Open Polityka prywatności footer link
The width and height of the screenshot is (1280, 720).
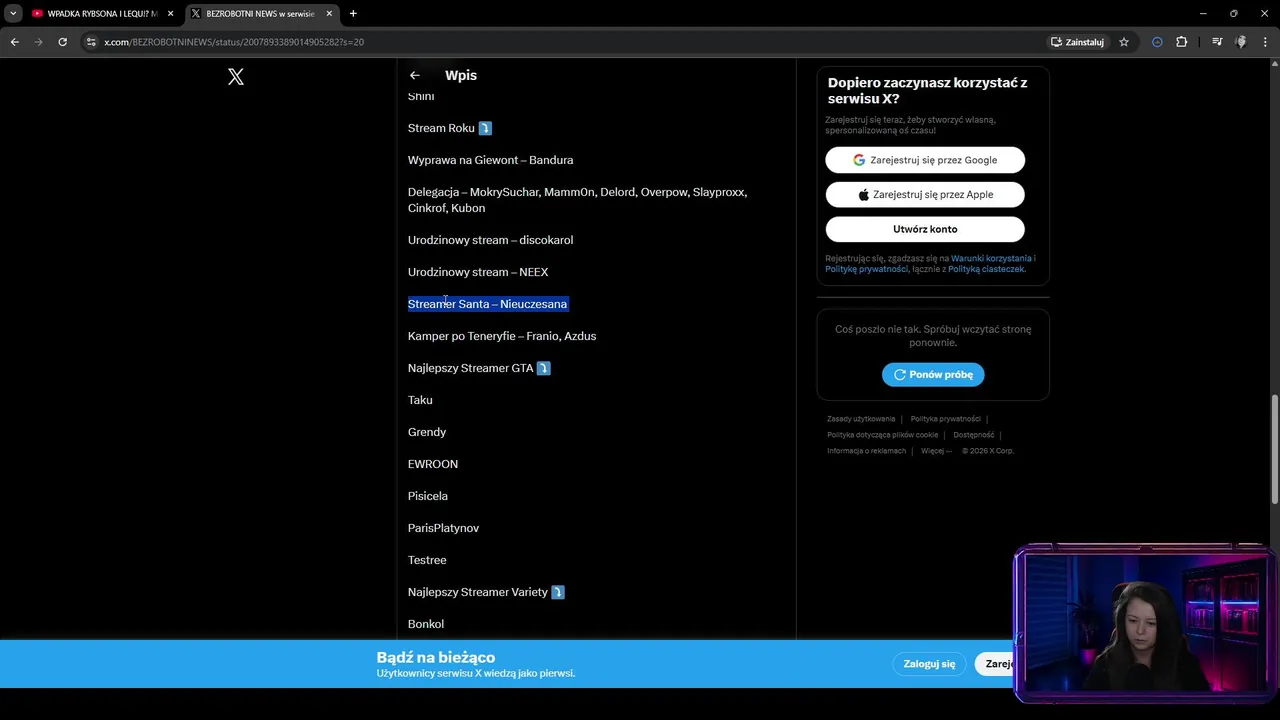[945, 419]
